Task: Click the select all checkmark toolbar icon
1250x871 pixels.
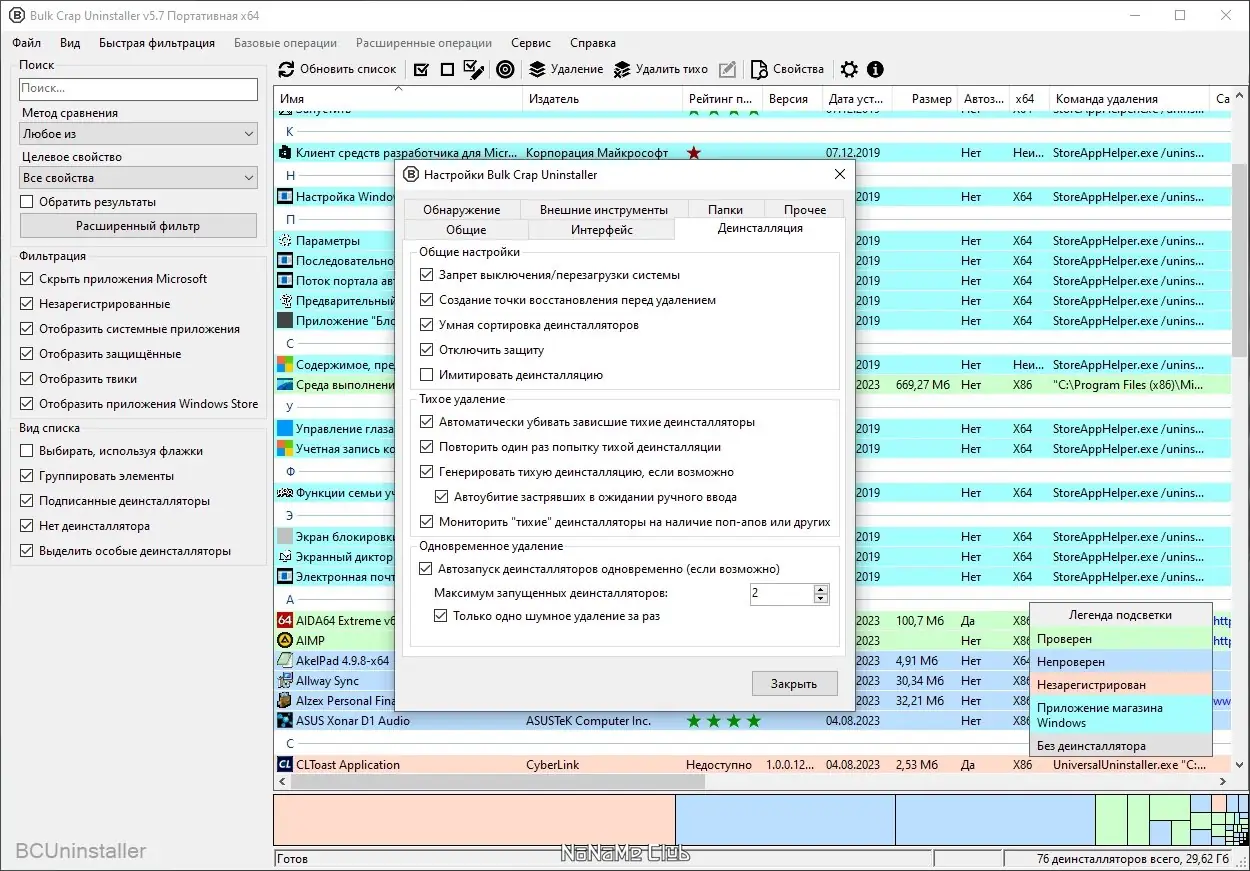Action: (x=421, y=69)
